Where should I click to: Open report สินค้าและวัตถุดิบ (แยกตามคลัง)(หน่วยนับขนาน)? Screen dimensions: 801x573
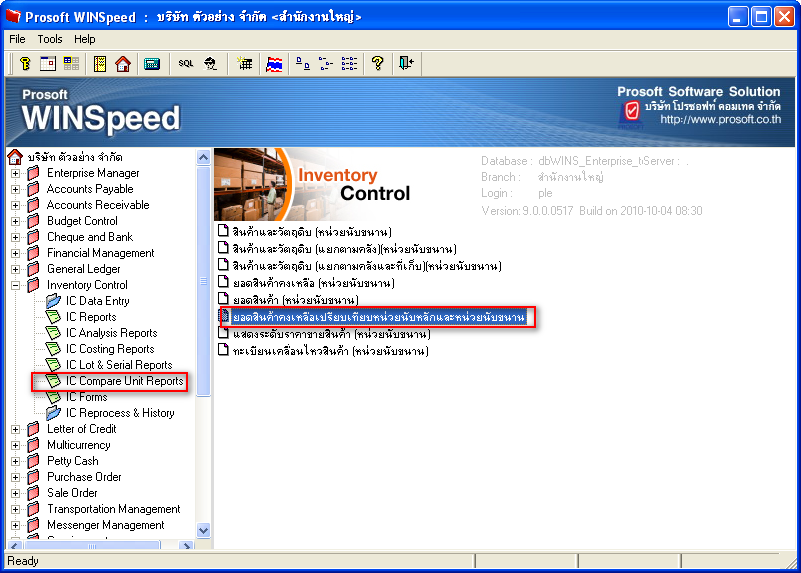[x=344, y=249]
